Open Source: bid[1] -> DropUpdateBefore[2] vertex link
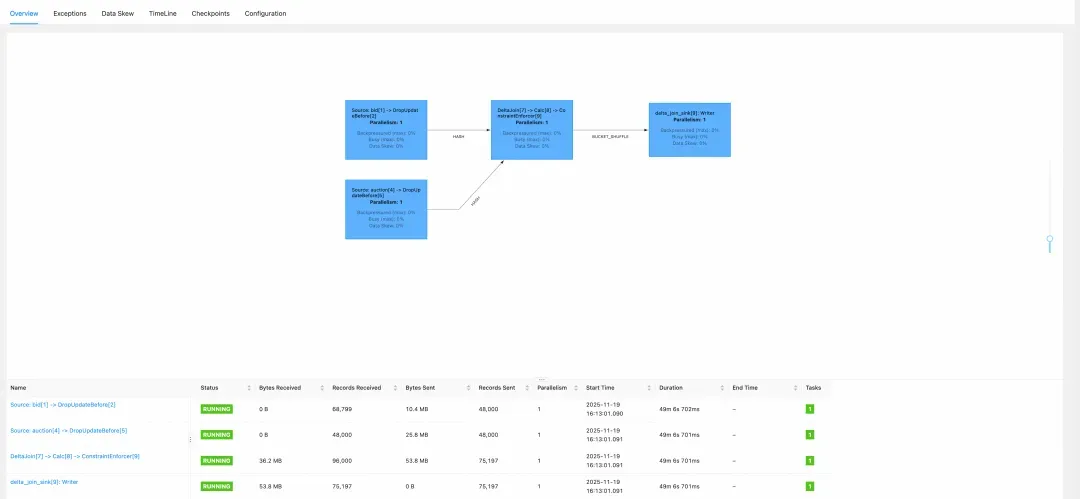Screen dimensions: 1080x499 63,405
